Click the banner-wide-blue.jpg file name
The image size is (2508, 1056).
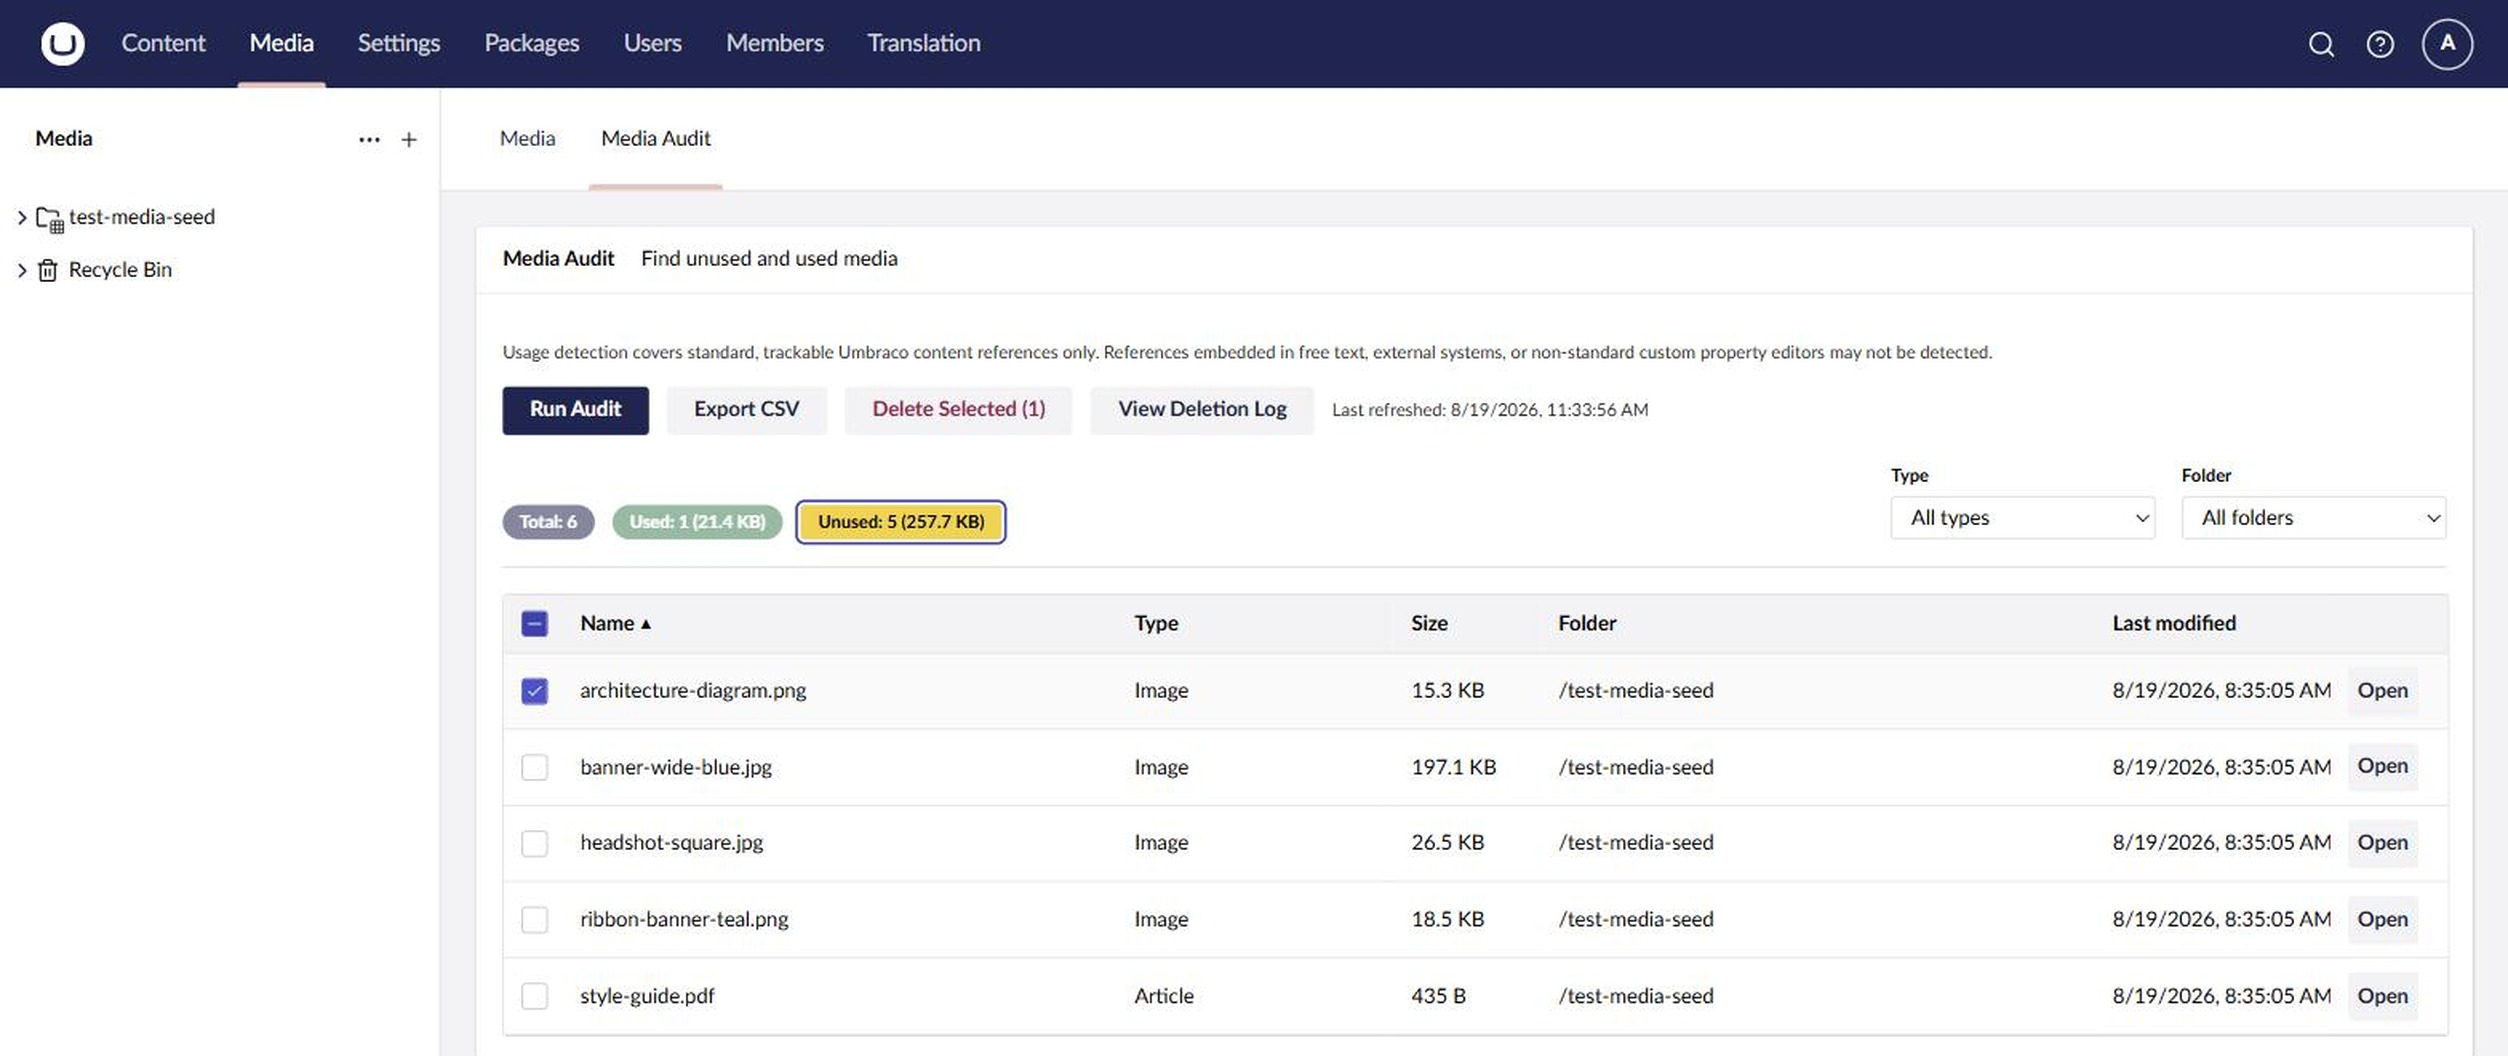[676, 767]
